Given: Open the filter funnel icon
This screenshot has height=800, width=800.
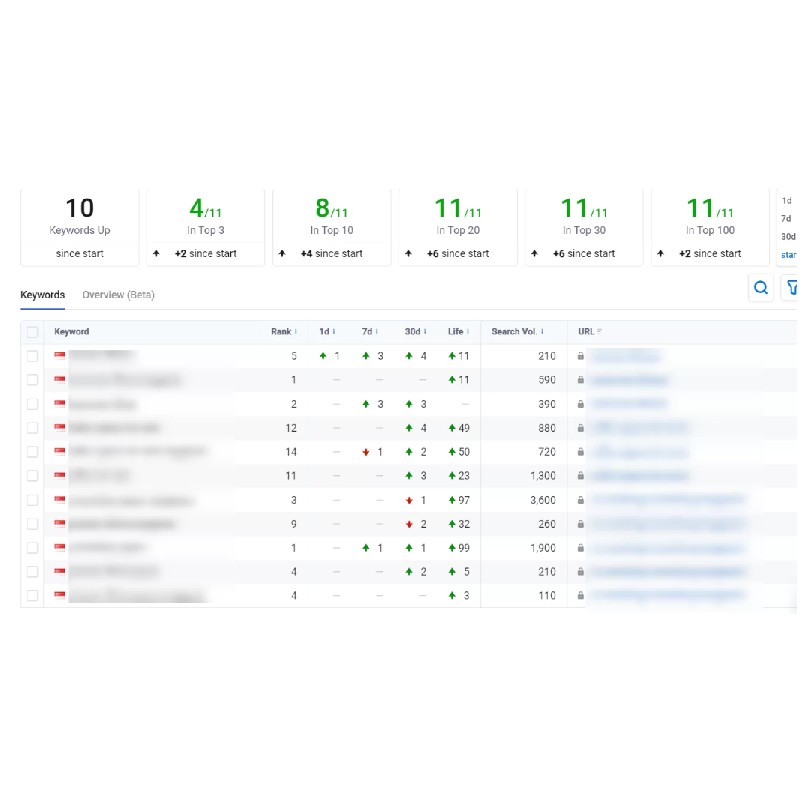Looking at the screenshot, I should point(792,288).
